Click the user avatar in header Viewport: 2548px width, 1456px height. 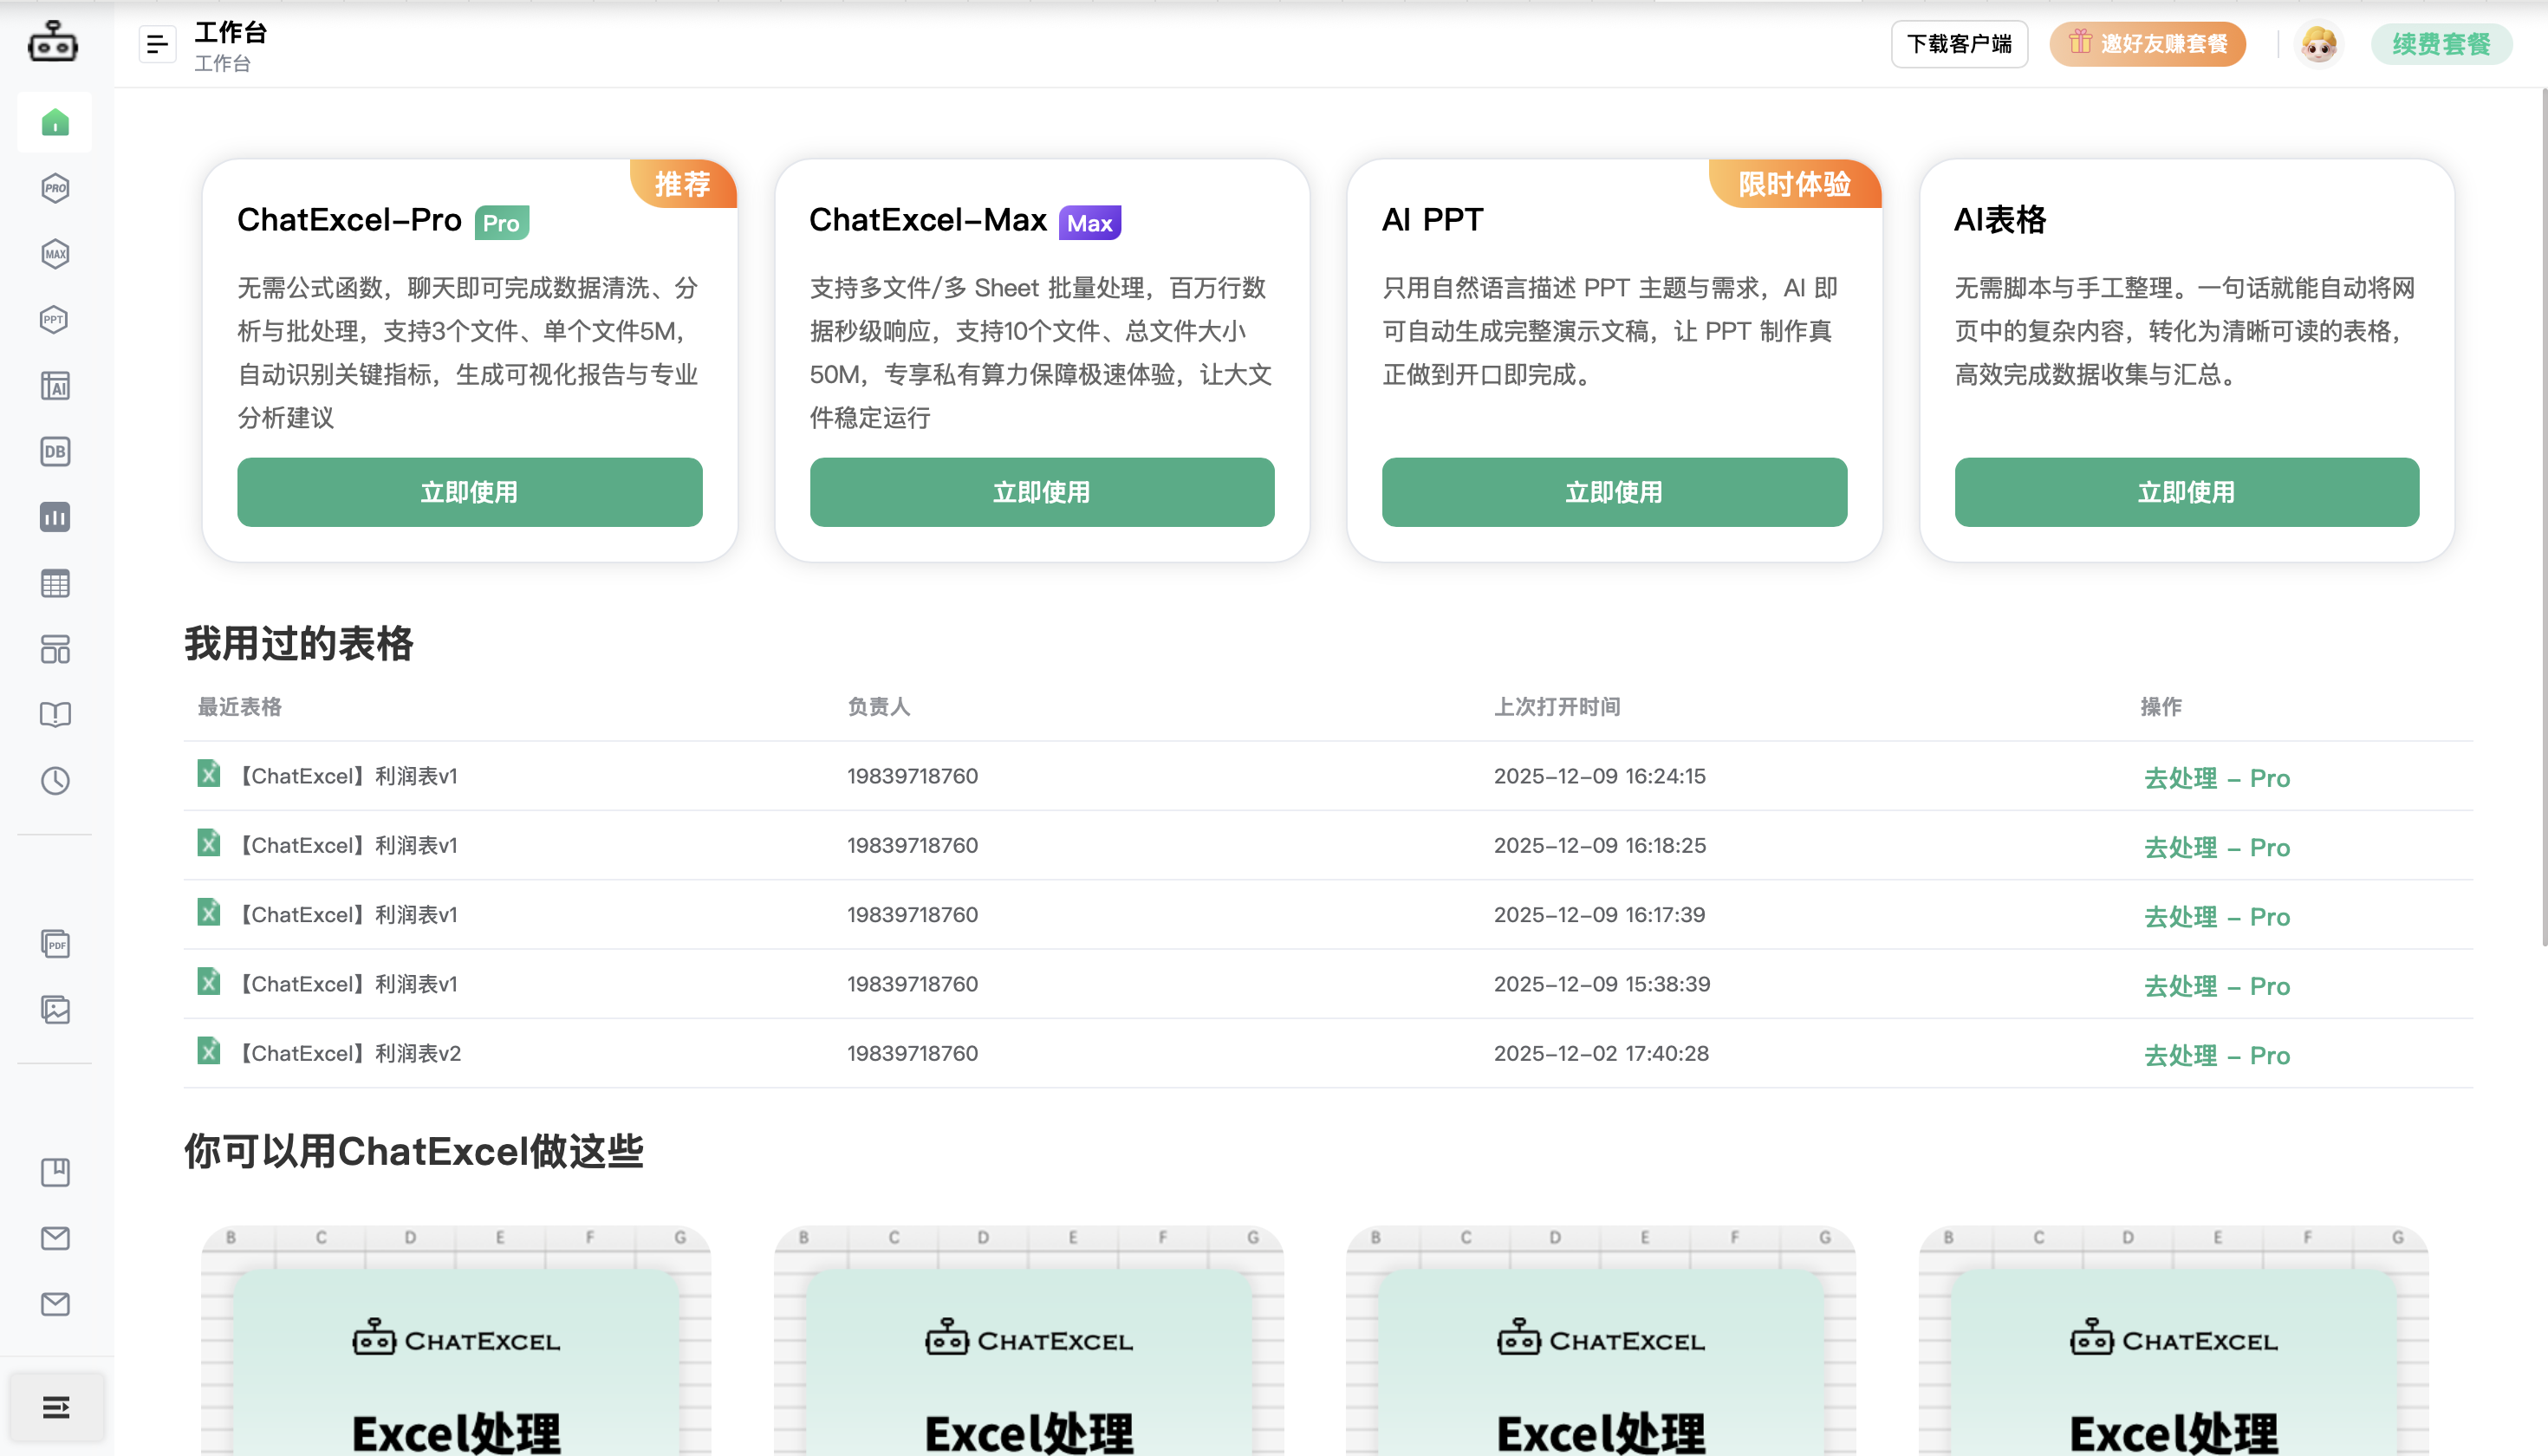2318,44
